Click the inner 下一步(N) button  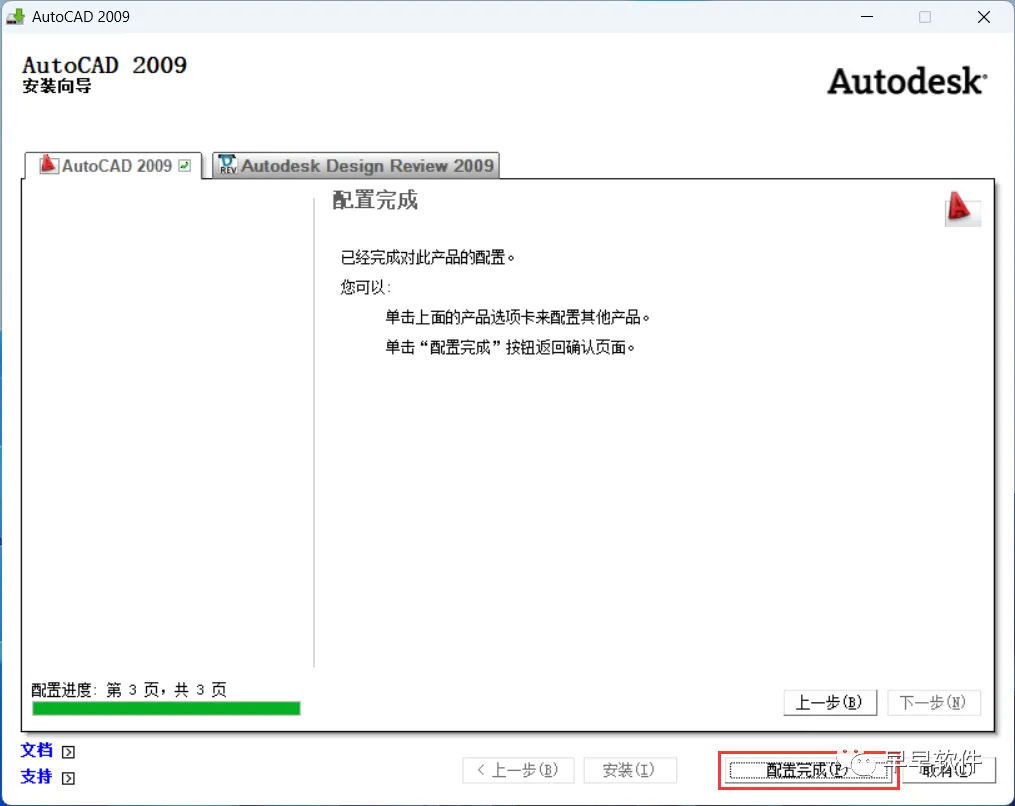pyautogui.click(x=933, y=702)
